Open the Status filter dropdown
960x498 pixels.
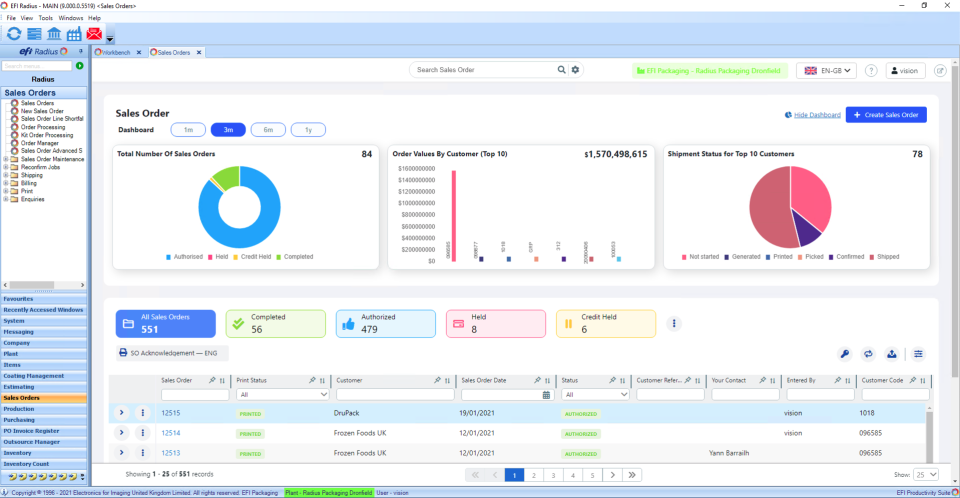click(595, 395)
